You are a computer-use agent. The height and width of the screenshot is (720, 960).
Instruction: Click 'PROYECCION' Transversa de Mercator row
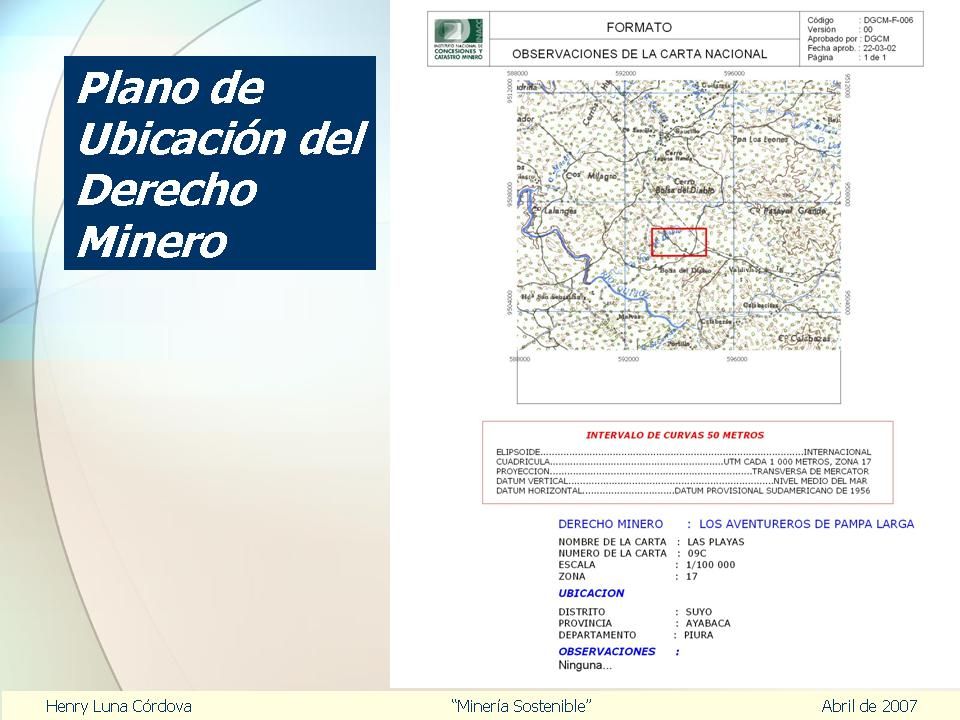[x=682, y=471]
